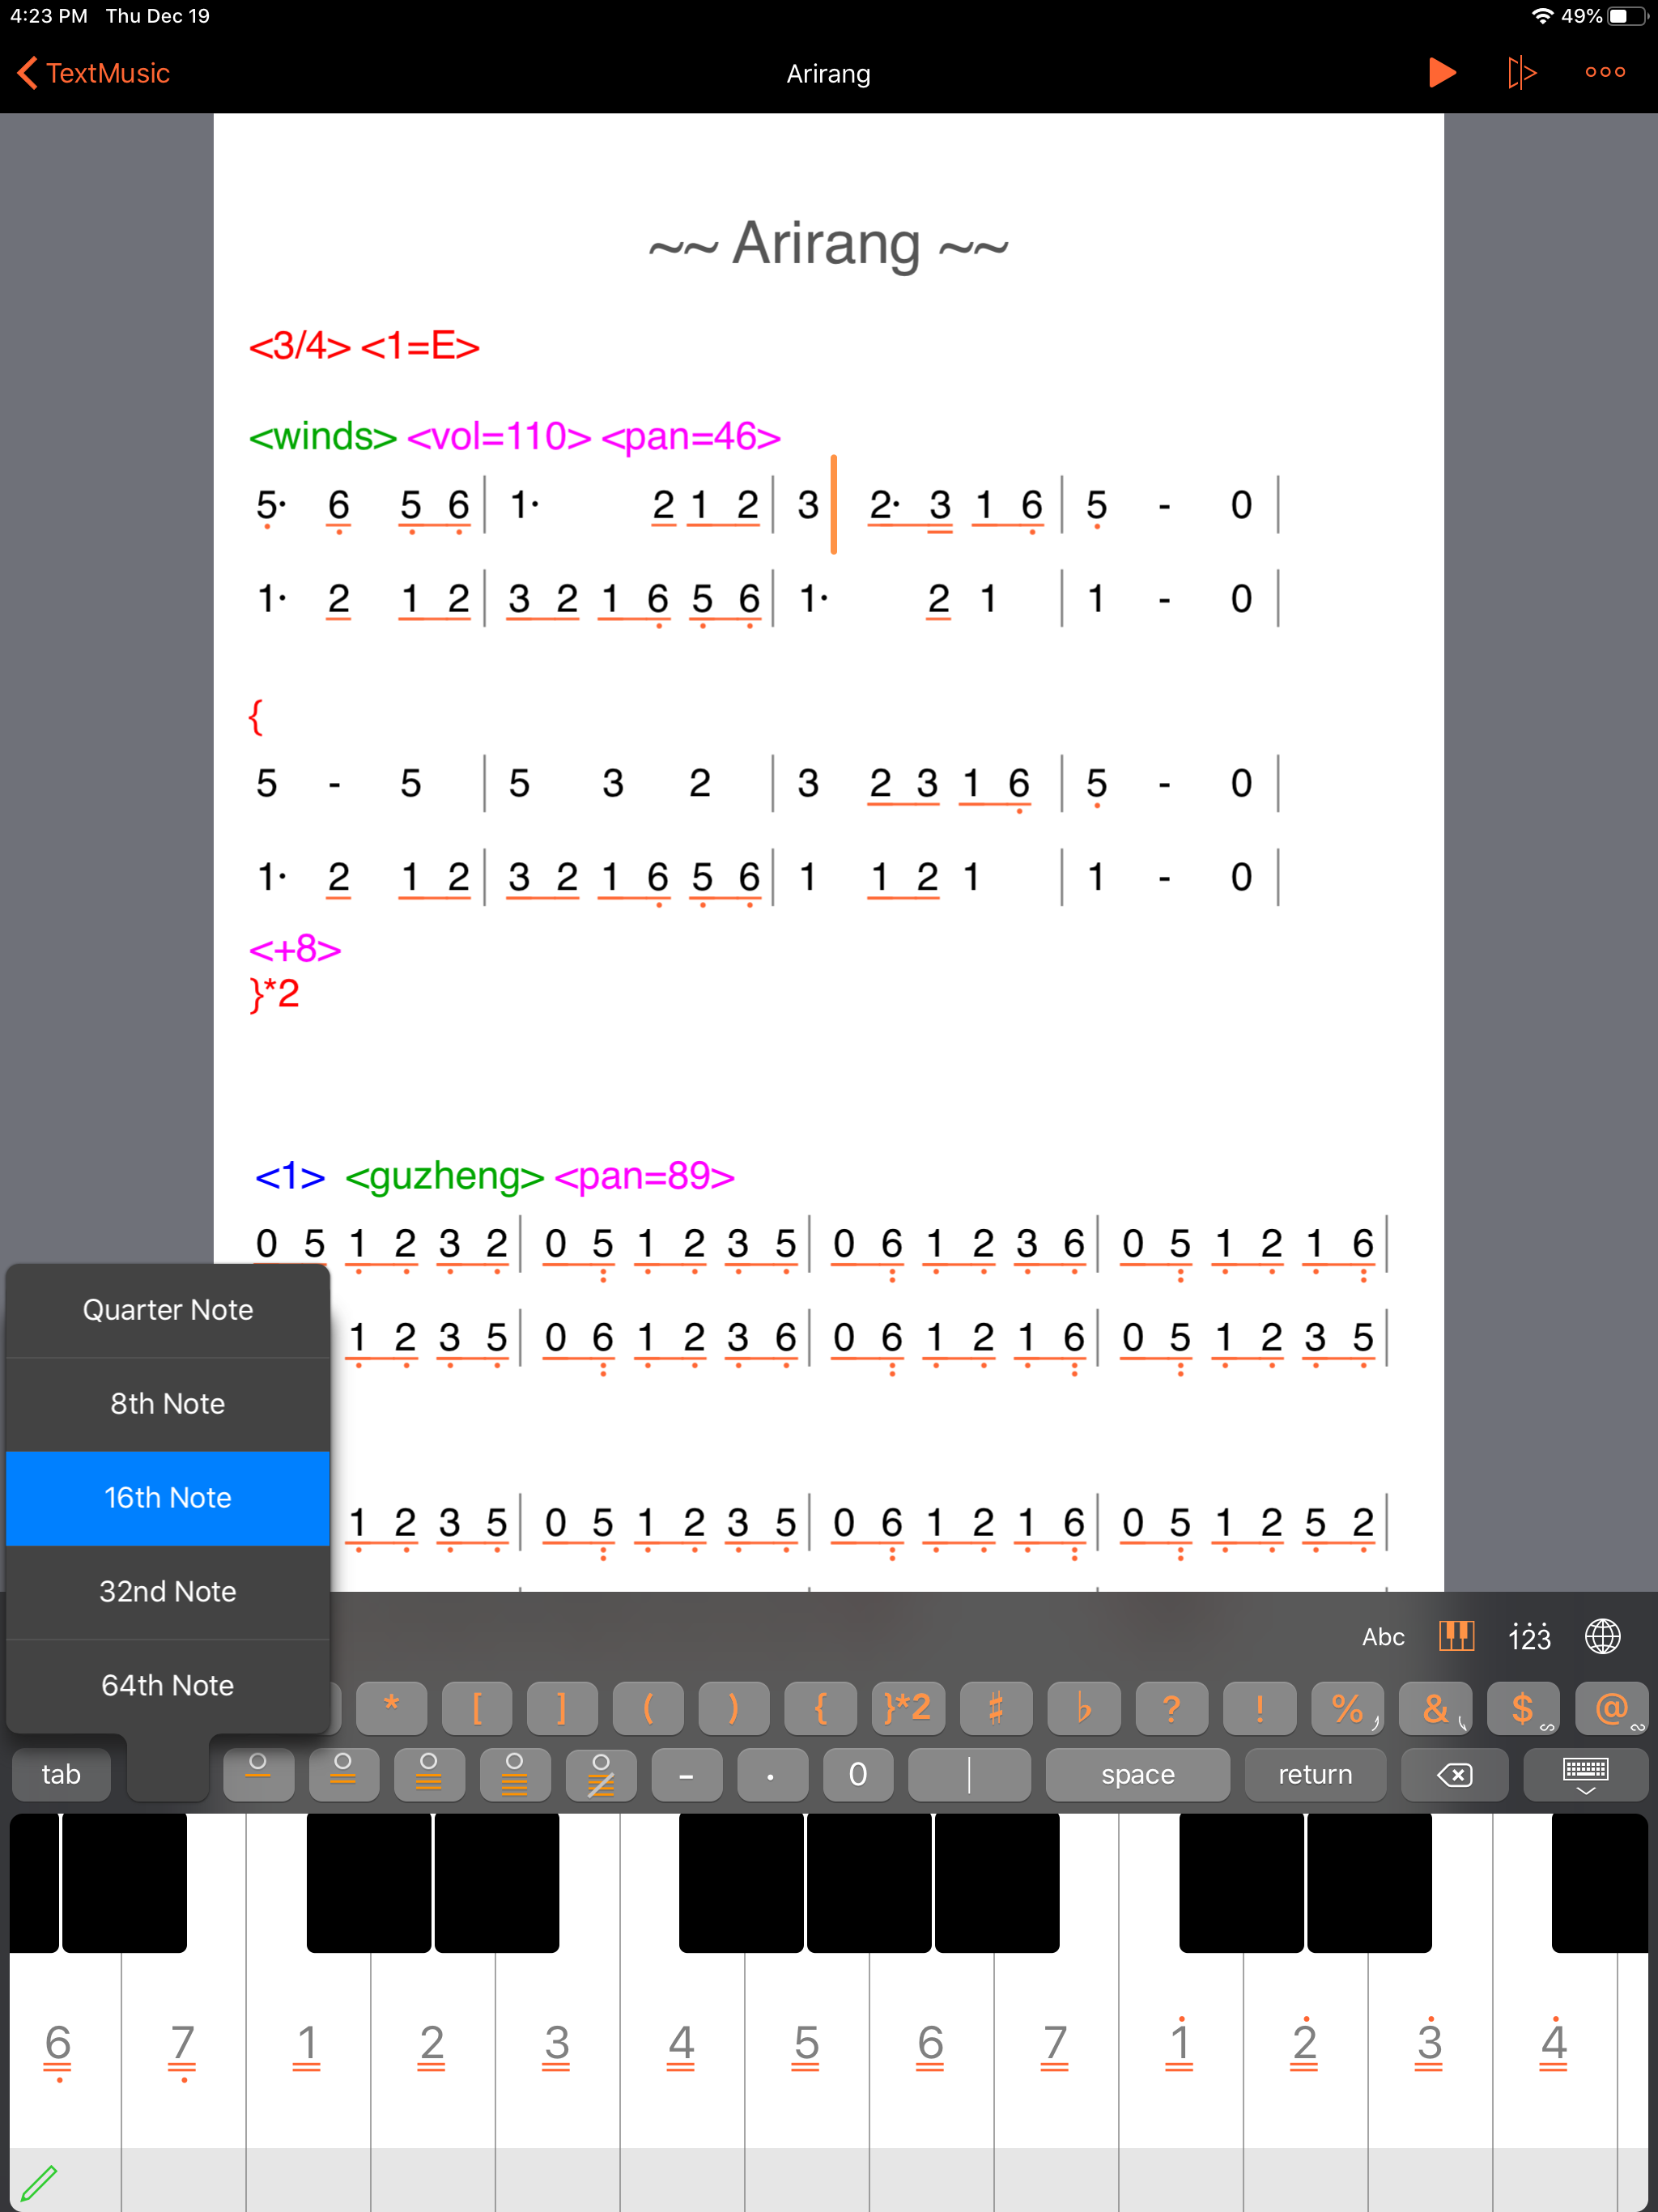Viewport: 1658px width, 2212px height.
Task: Switch to piano keyboard input mode
Action: (x=1456, y=1637)
